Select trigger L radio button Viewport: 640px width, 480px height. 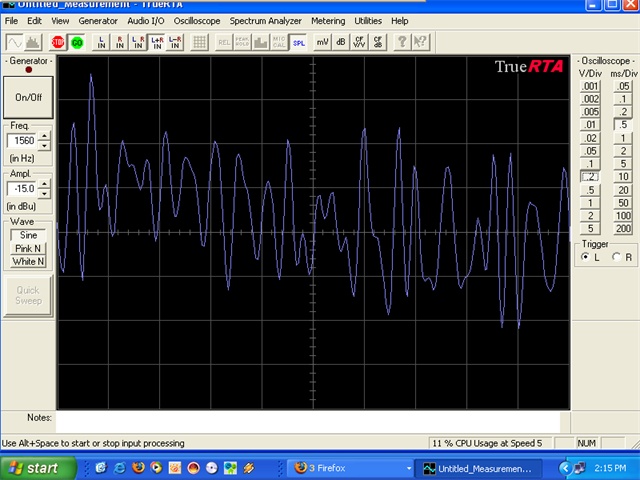coord(586,257)
